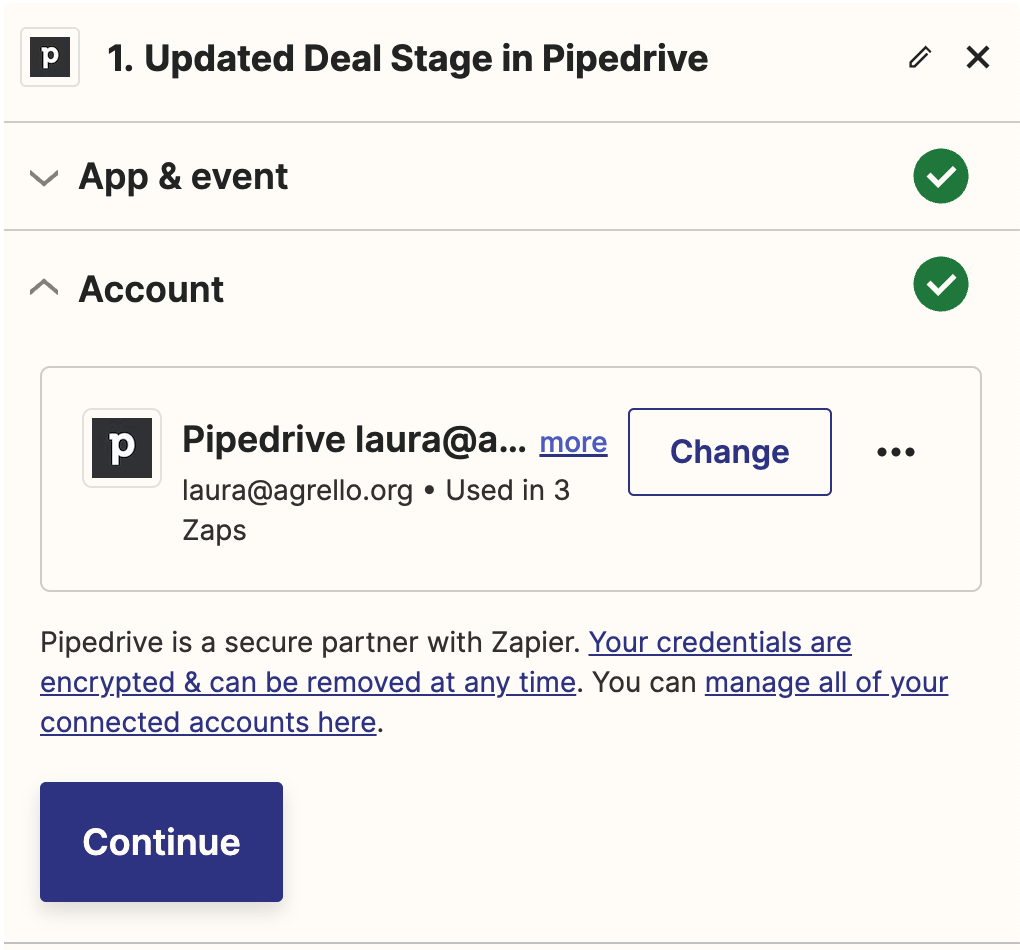1020x950 pixels.
Task: Expand the App & event section chevron
Action: tap(44, 178)
